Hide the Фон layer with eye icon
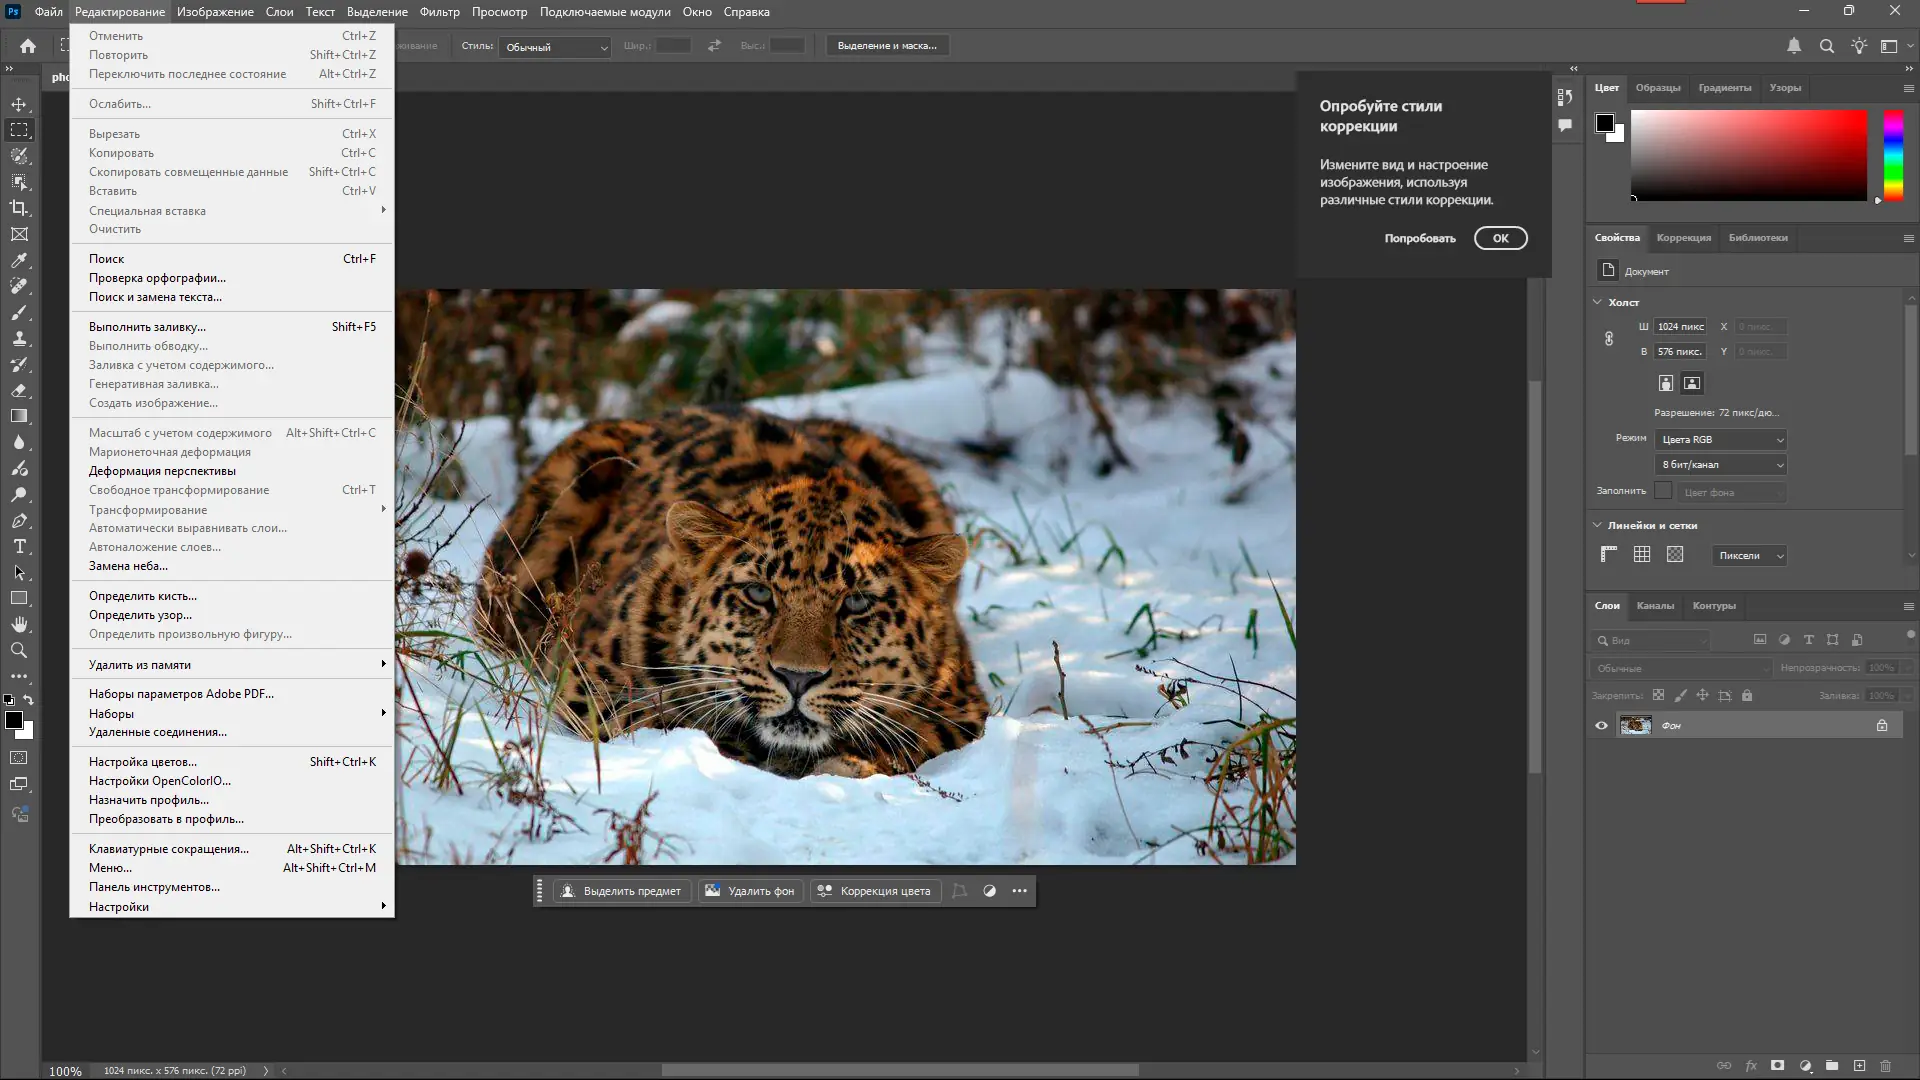Viewport: 1920px width, 1080px height. tap(1601, 726)
